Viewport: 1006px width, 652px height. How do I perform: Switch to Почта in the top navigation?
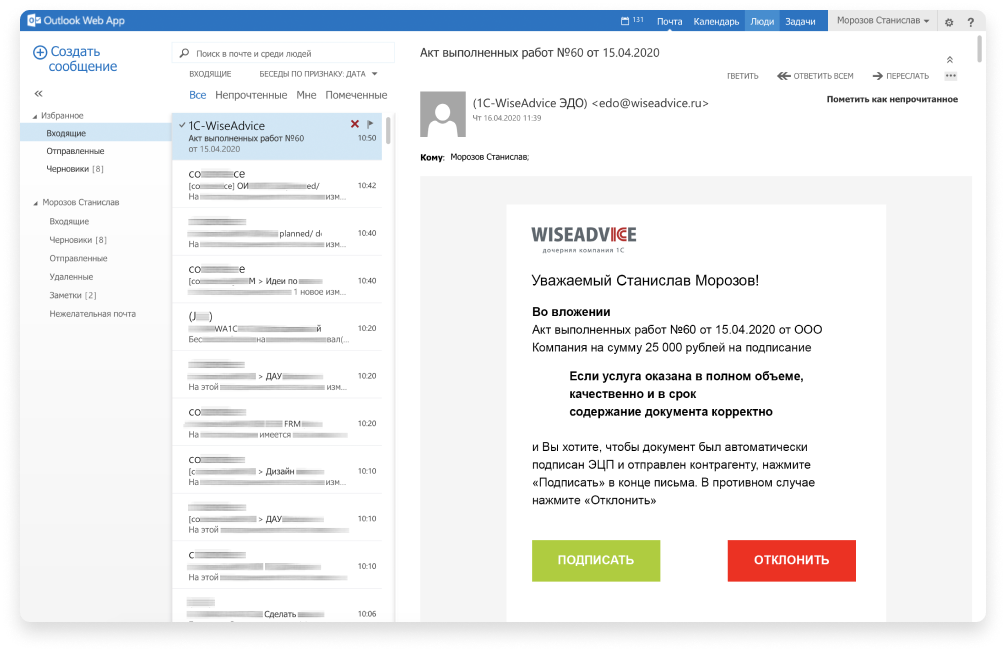[669, 21]
